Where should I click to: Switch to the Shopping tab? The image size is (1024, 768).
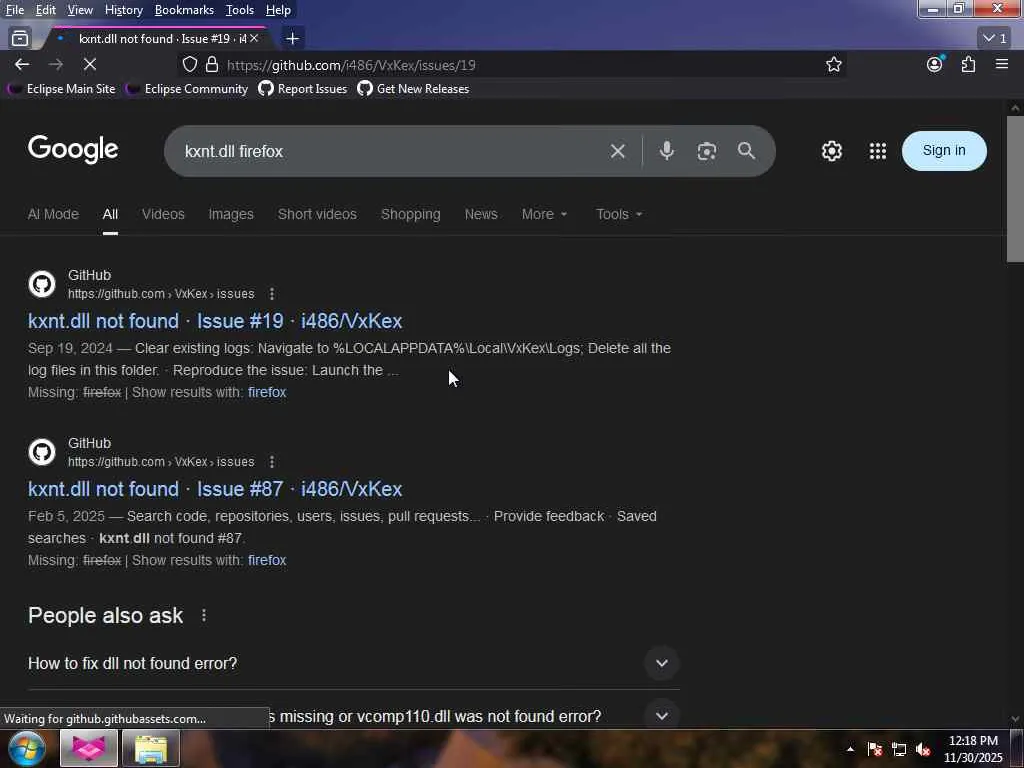pyautogui.click(x=411, y=214)
